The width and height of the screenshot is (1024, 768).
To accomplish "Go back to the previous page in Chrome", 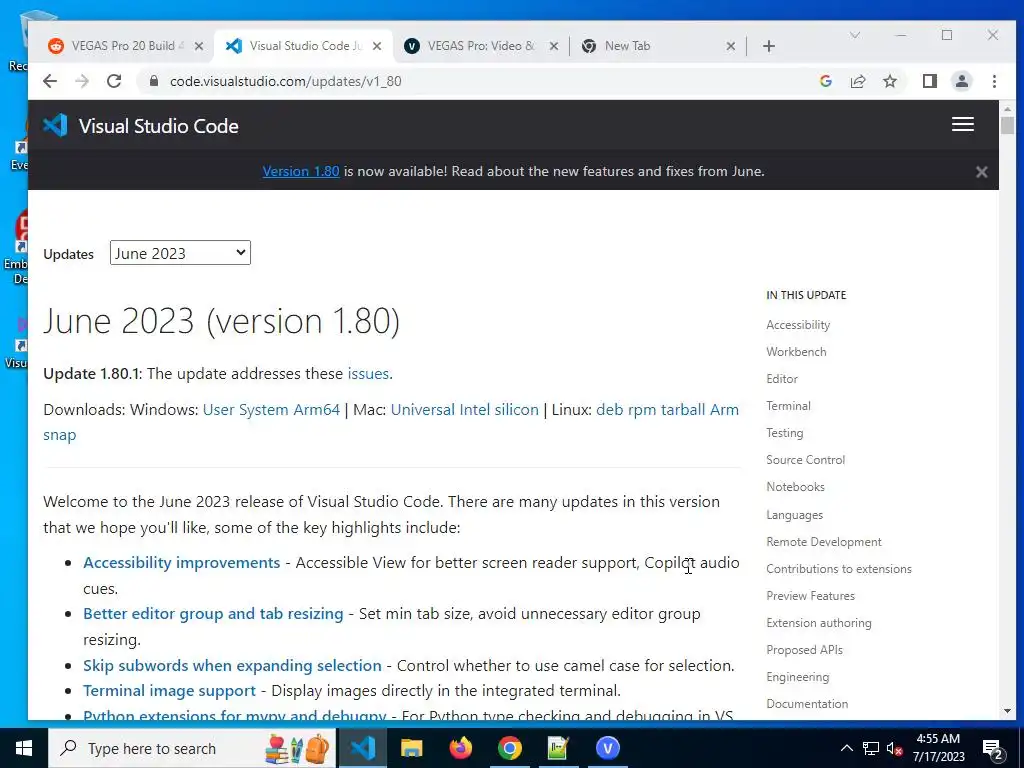I will [x=50, y=81].
